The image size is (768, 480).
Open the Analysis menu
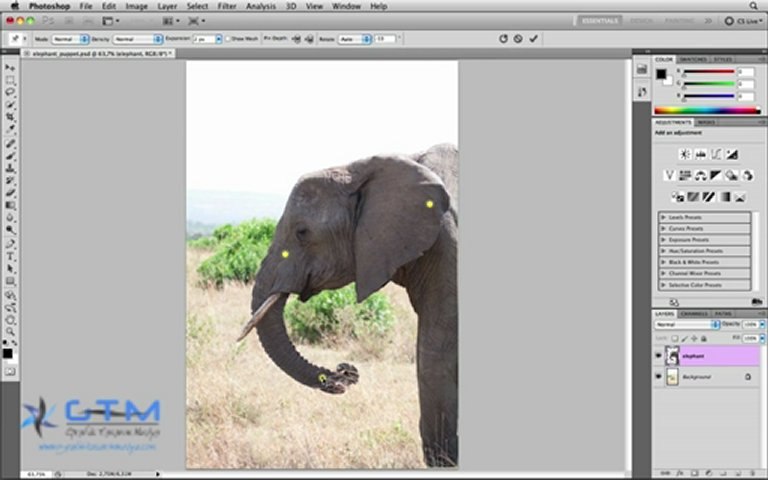tap(261, 6)
